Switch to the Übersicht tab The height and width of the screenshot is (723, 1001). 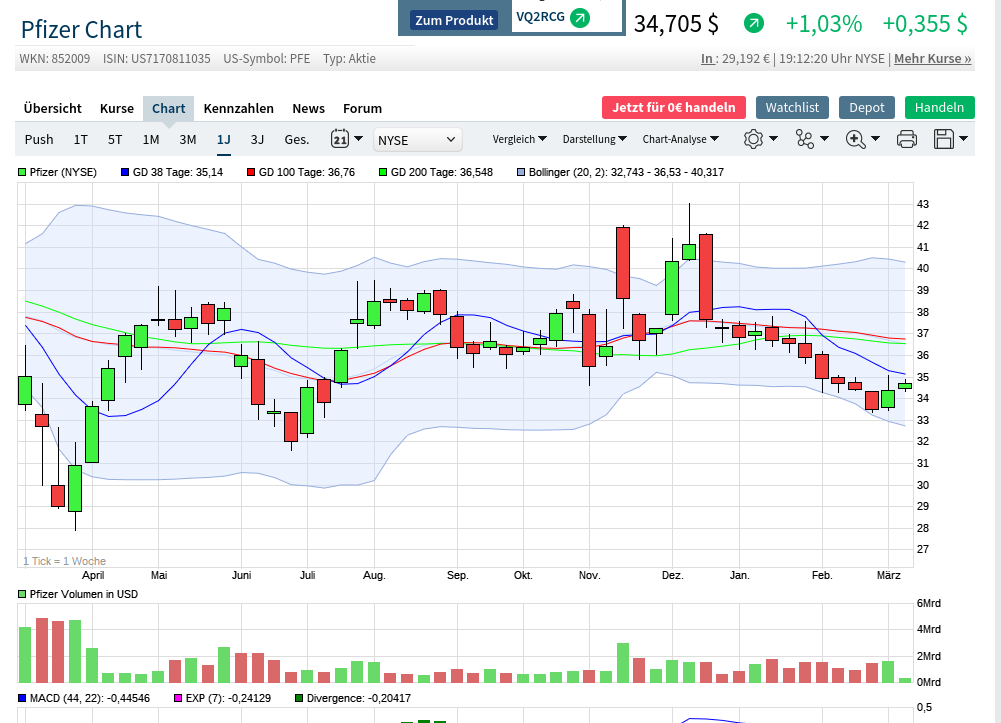(52, 108)
